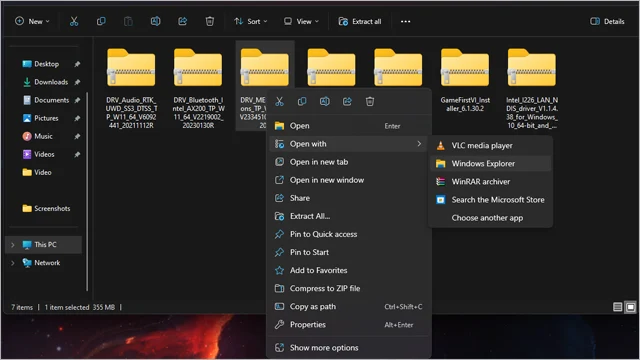The image size is (640, 360).
Task: Open the New item menu button
Action: click(32, 21)
